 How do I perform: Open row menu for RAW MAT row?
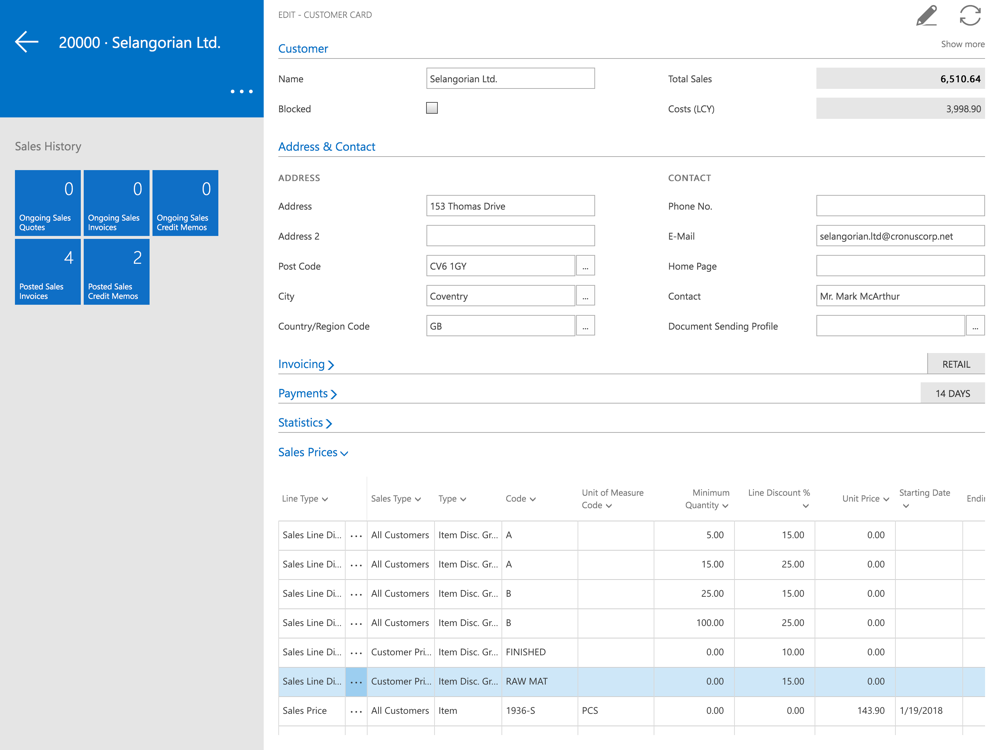(x=357, y=682)
